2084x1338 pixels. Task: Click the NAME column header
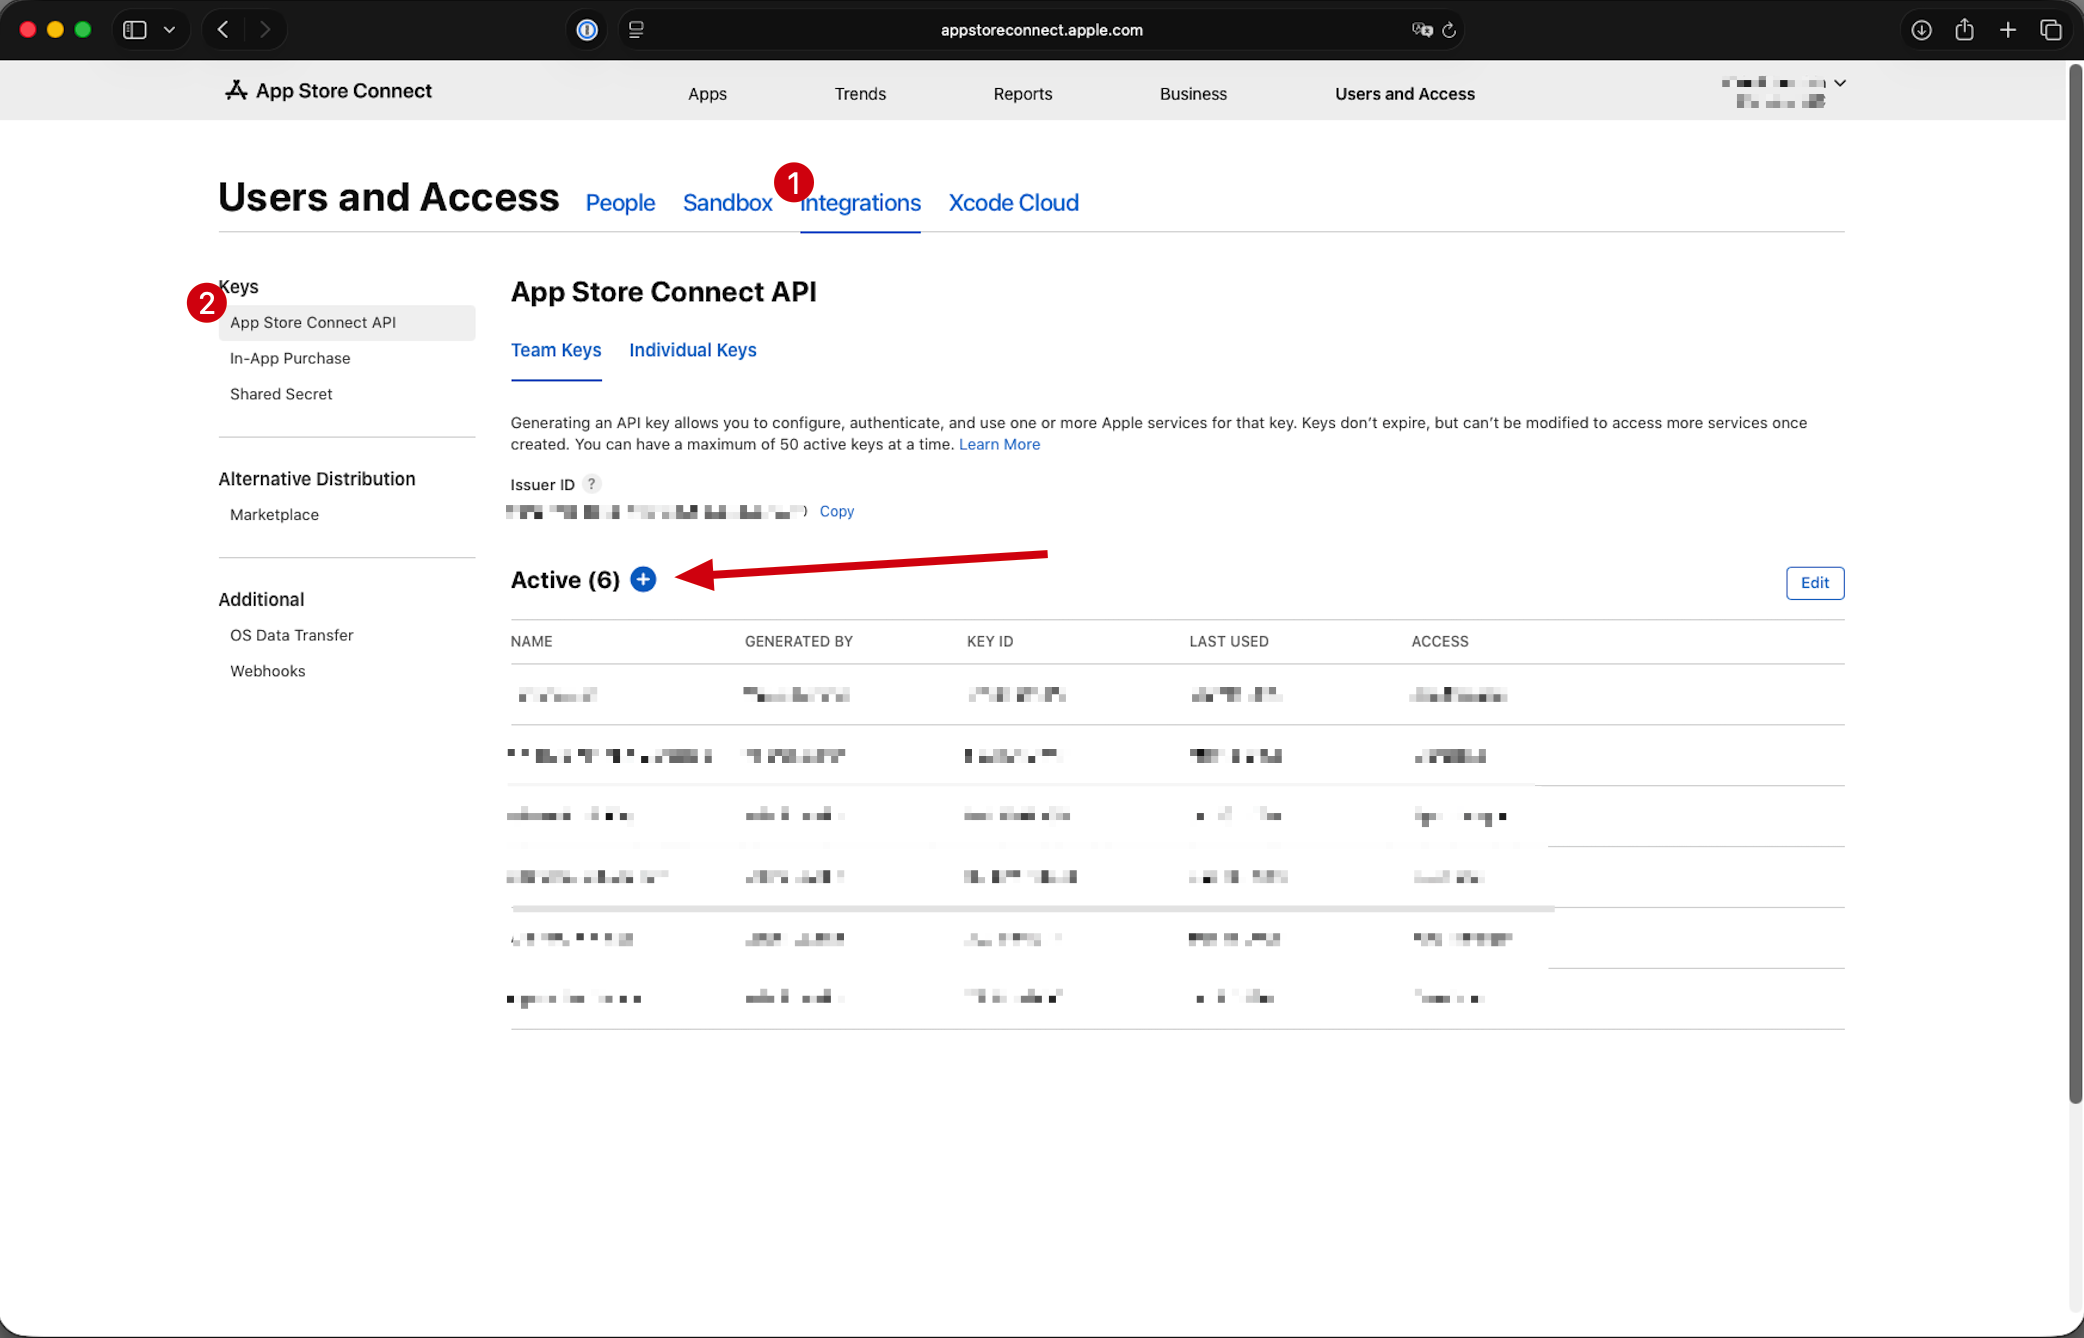tap(531, 642)
